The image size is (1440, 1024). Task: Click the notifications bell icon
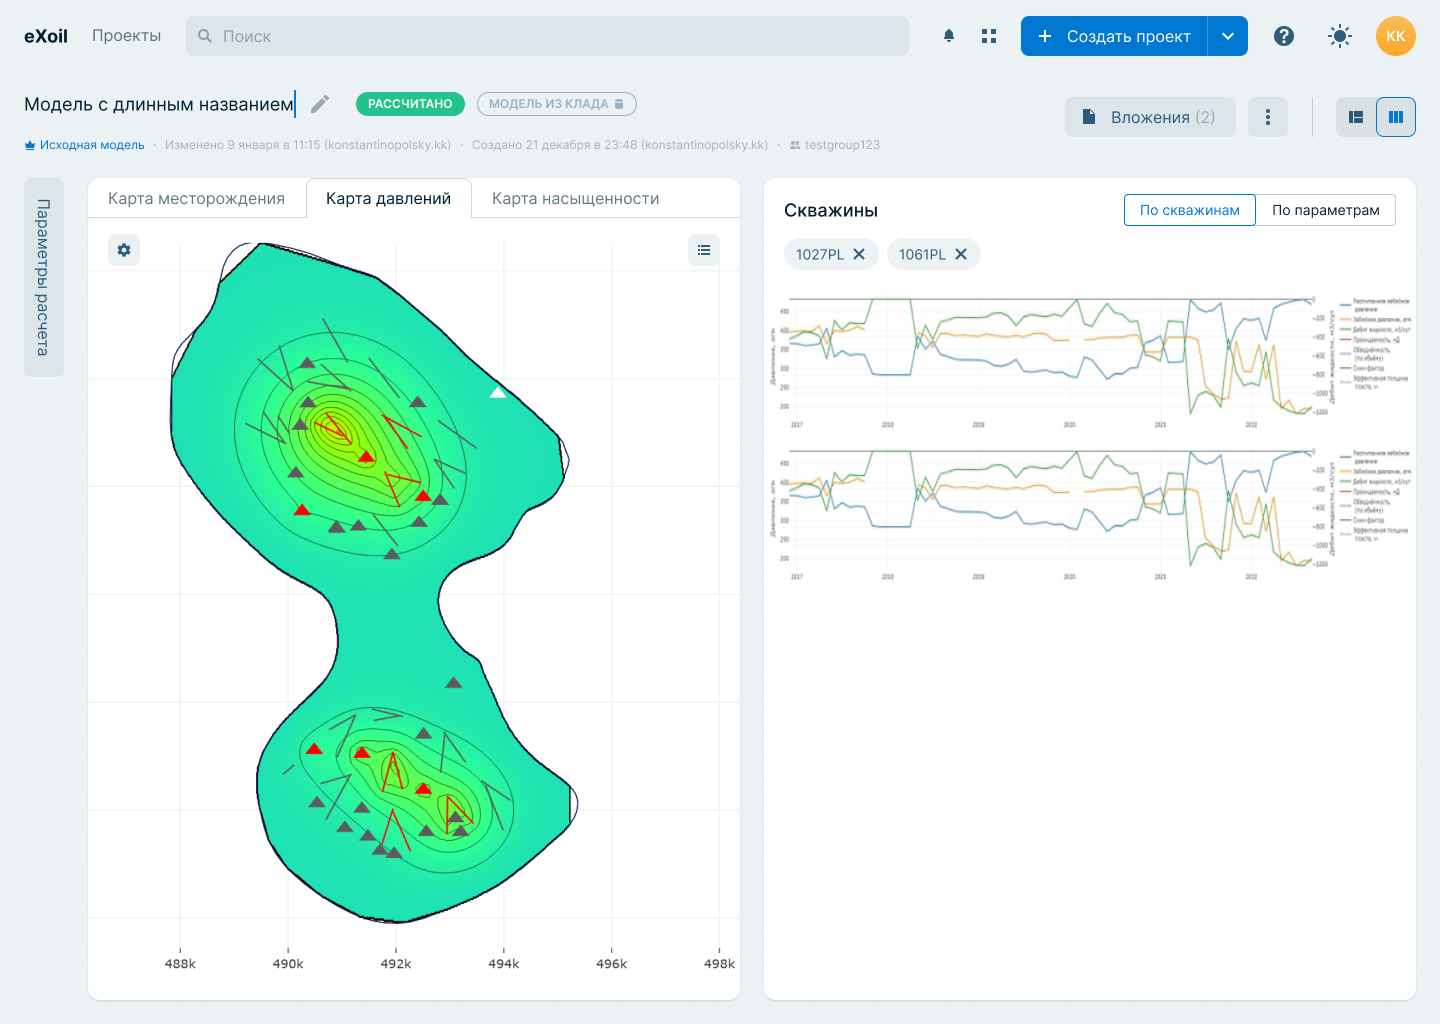coord(949,36)
